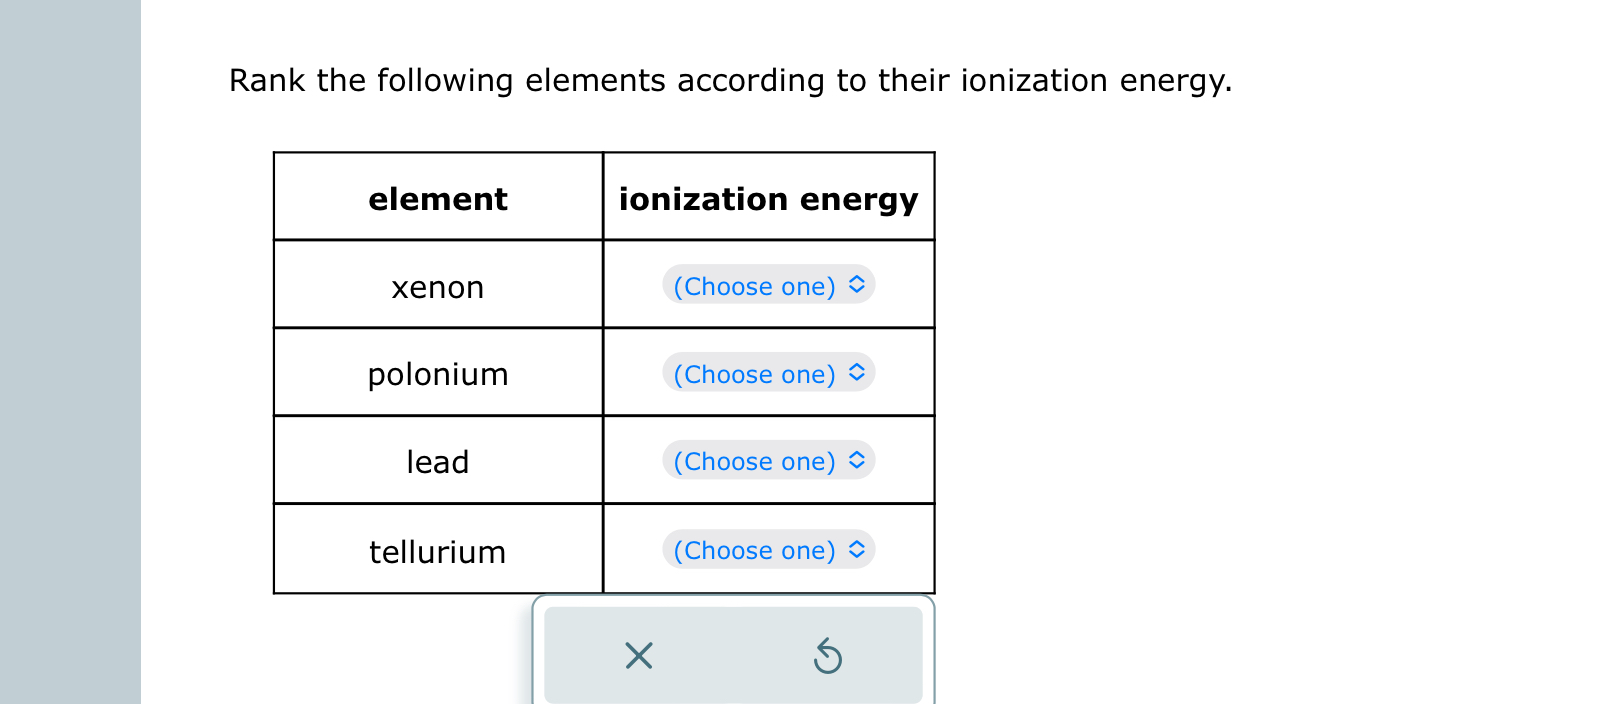Click the chevron on polonium's dropdown

pyautogui.click(x=855, y=373)
